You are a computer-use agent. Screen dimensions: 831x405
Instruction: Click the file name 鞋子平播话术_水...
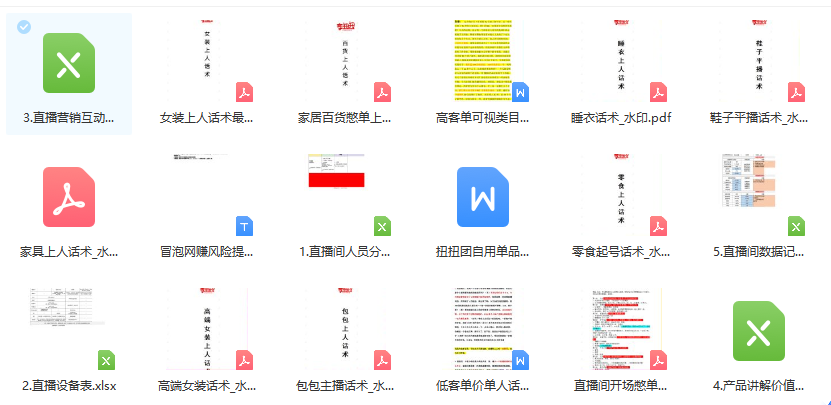point(759,118)
